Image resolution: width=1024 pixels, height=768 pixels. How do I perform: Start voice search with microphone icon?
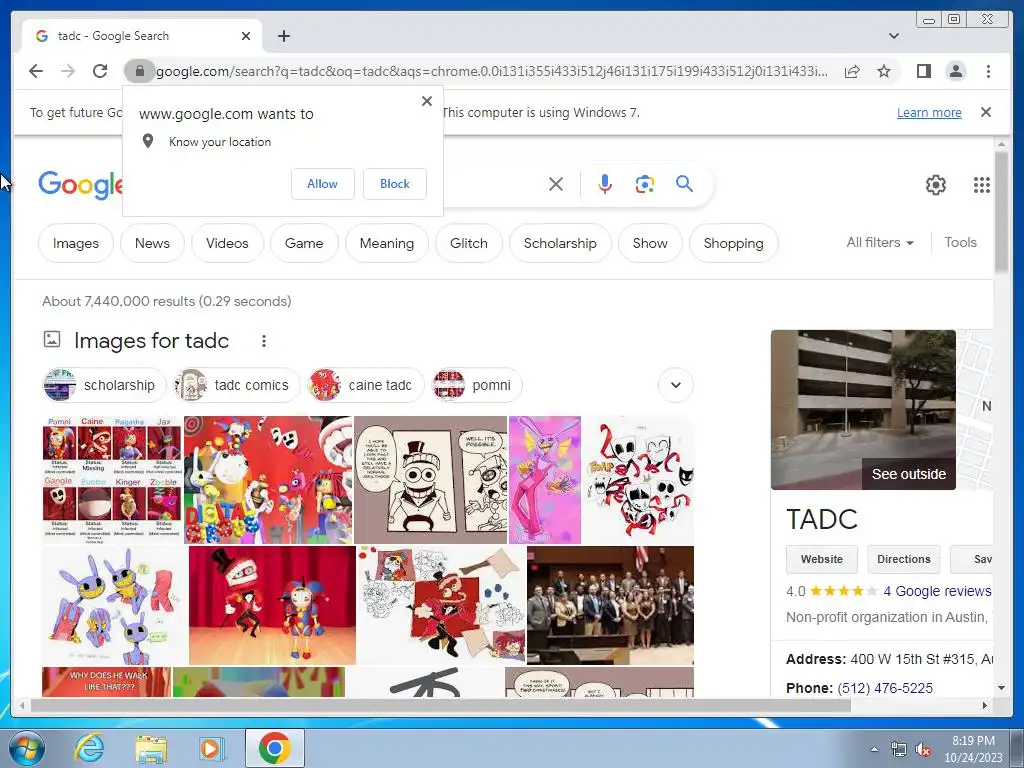tap(605, 184)
